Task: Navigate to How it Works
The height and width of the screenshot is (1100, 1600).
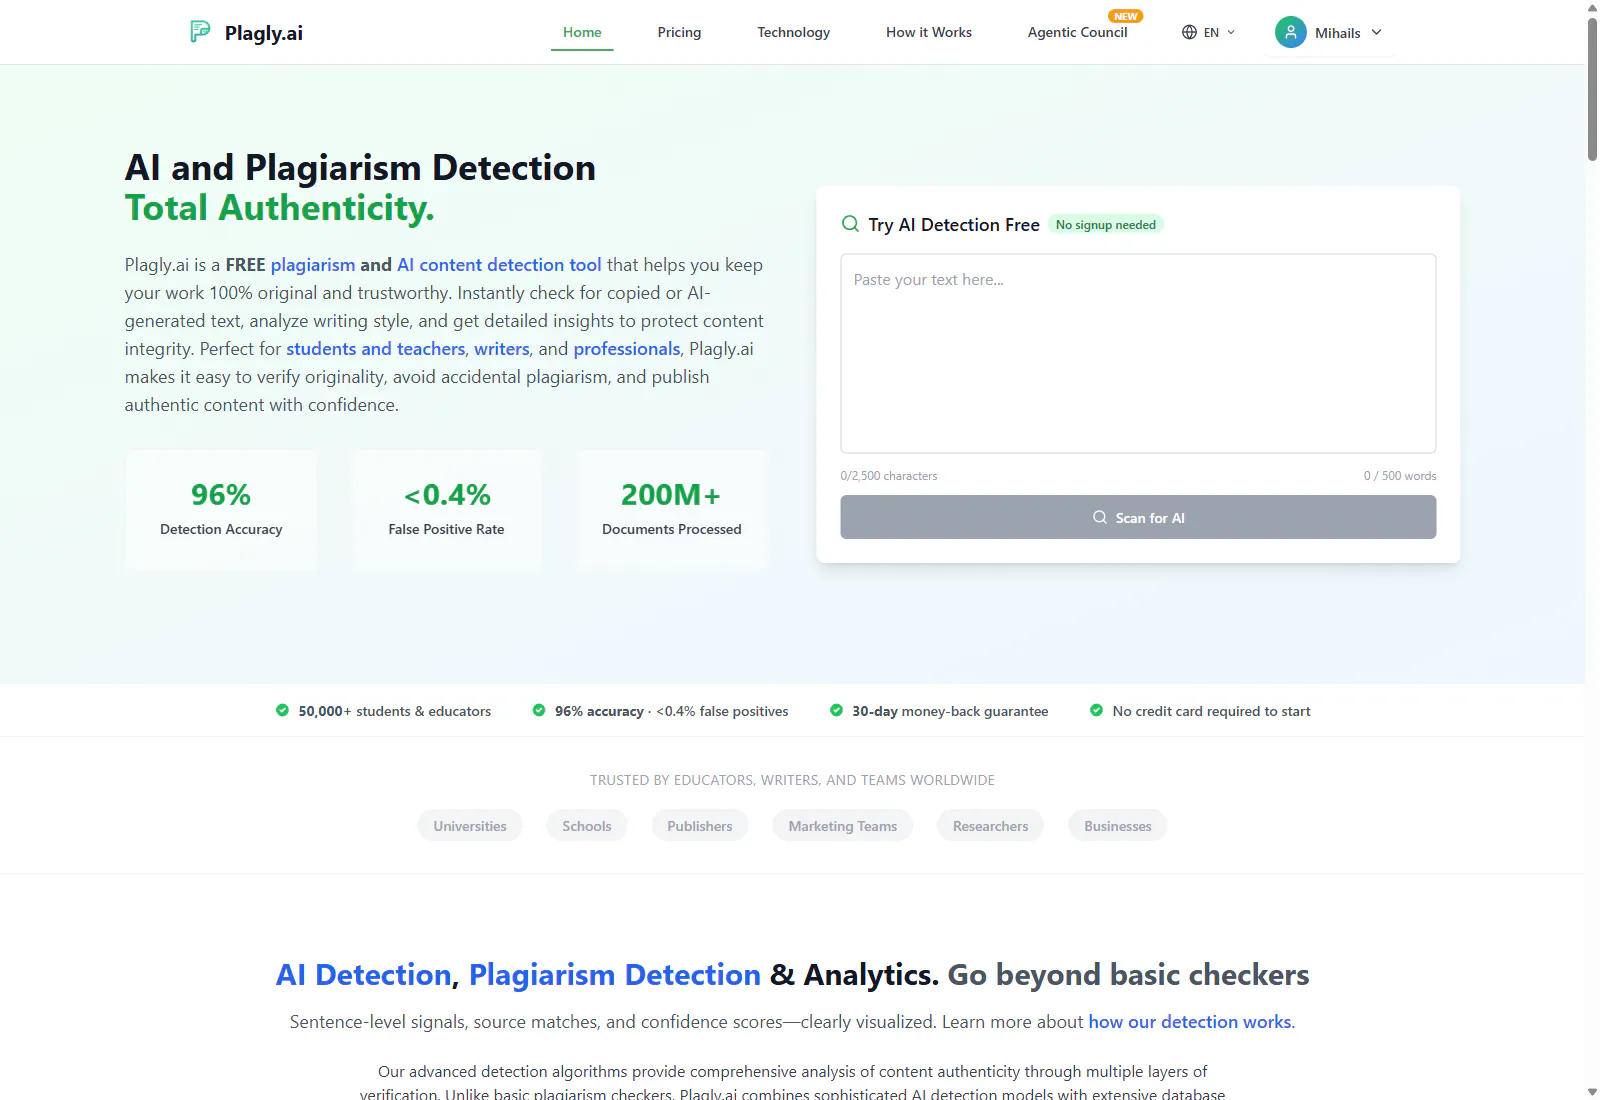Action: tap(929, 32)
